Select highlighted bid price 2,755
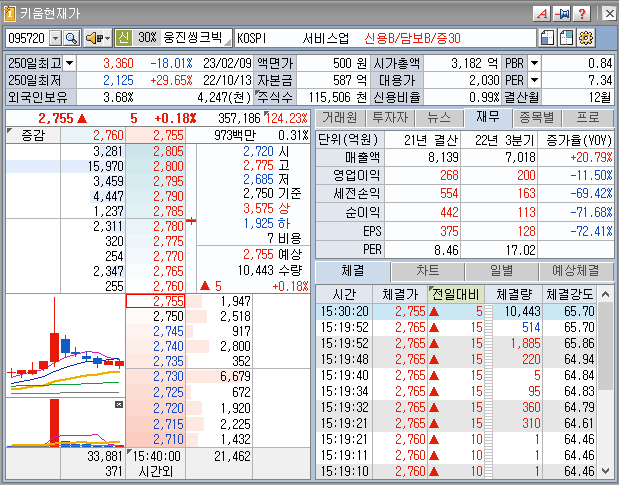 (156, 301)
